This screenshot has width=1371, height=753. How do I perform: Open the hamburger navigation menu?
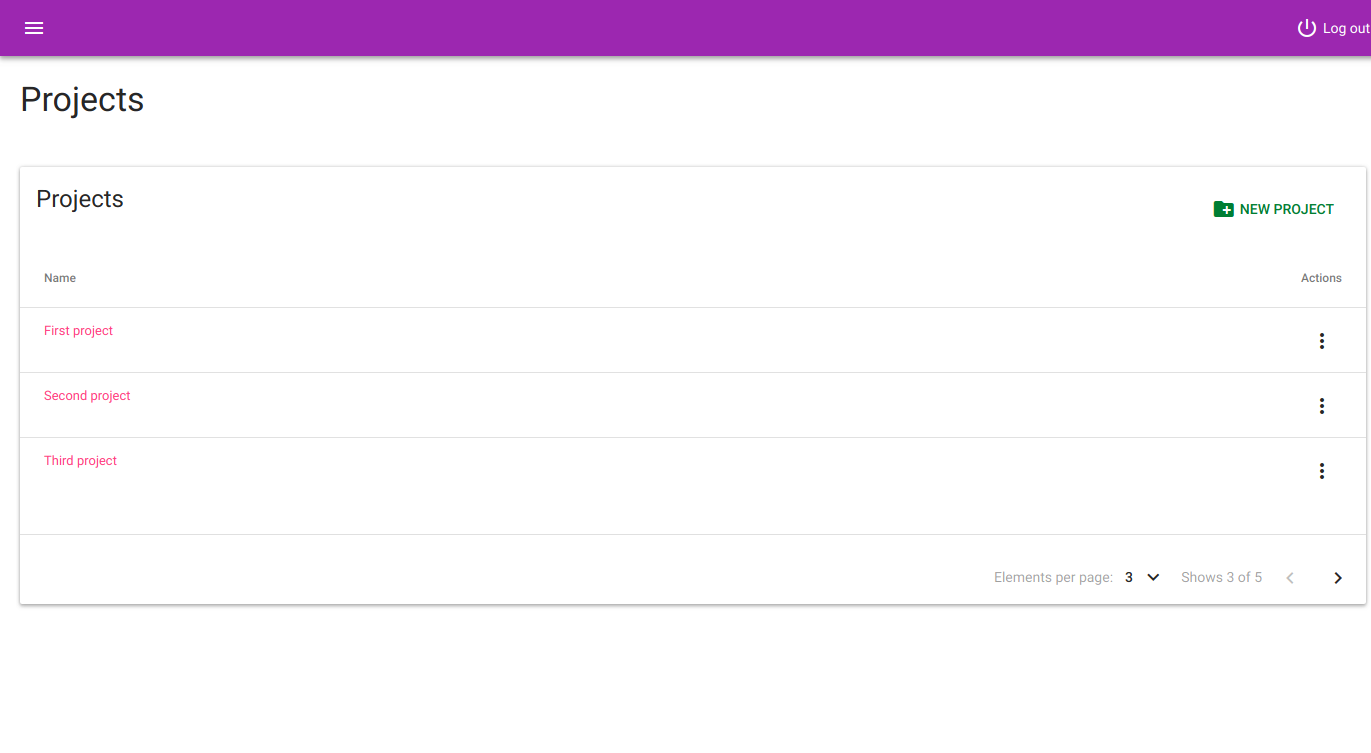[34, 28]
